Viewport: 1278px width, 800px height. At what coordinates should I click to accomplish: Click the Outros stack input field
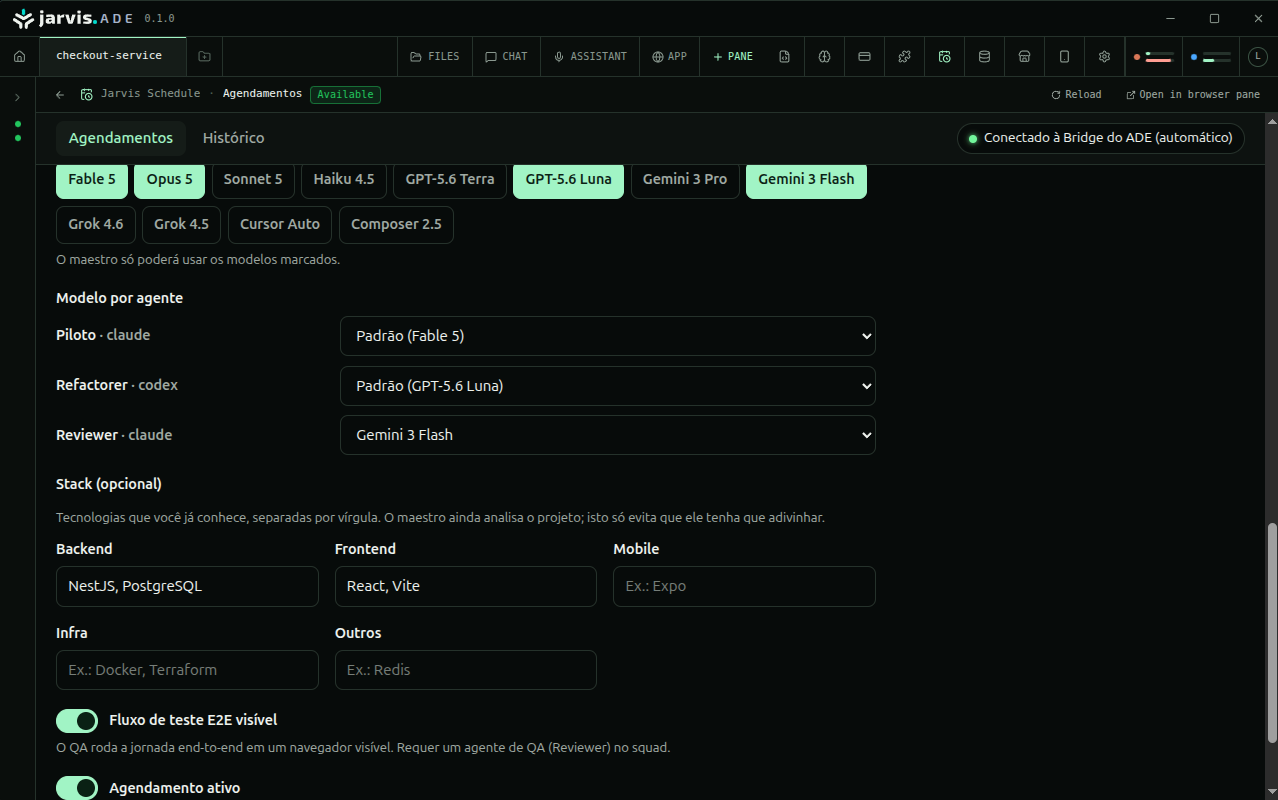coord(466,670)
